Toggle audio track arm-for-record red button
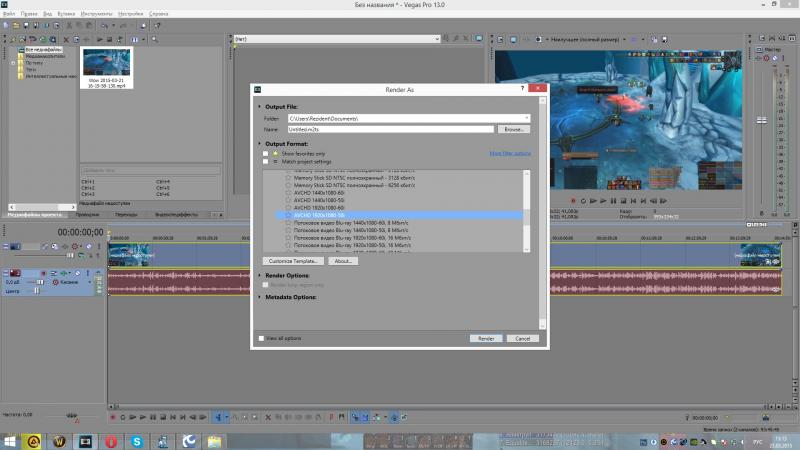Image resolution: width=800 pixels, height=450 pixels. tap(43, 273)
